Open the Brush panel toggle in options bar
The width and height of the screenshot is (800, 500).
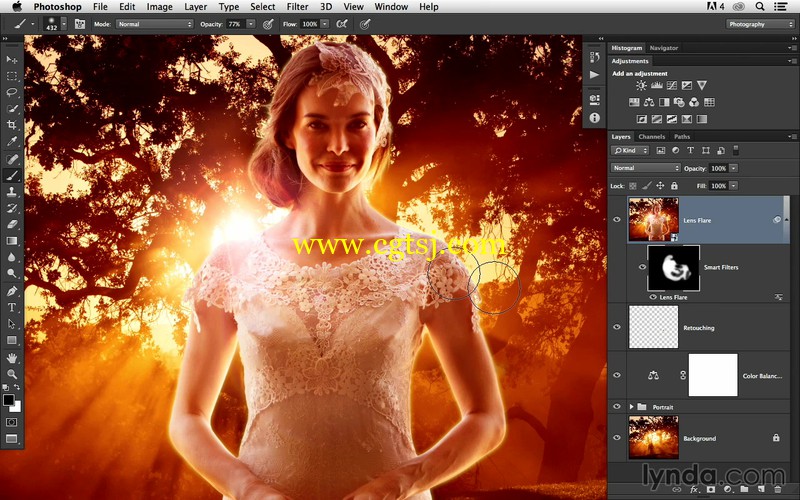coord(80,24)
